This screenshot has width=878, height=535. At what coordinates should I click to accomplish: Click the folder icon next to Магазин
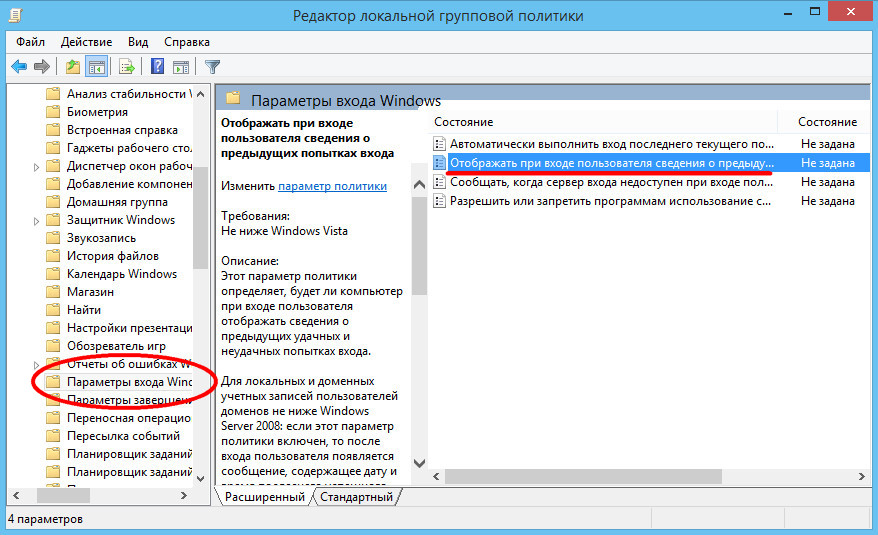pyautogui.click(x=53, y=291)
